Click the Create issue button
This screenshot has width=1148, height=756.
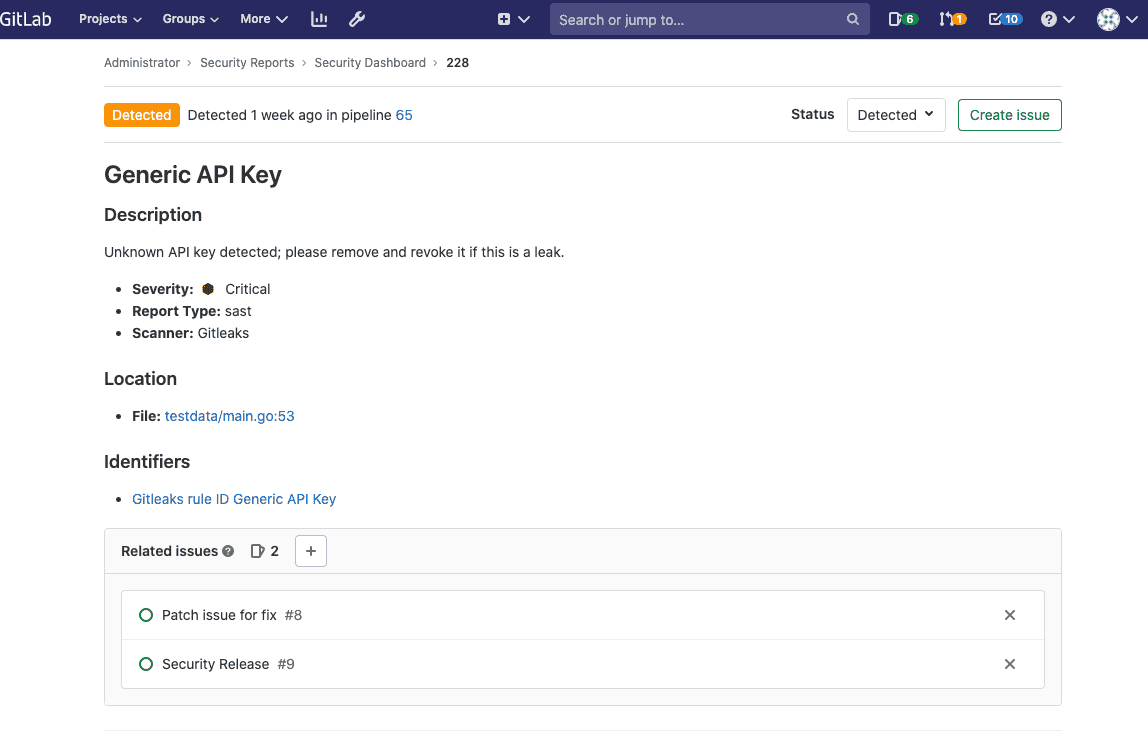1009,114
